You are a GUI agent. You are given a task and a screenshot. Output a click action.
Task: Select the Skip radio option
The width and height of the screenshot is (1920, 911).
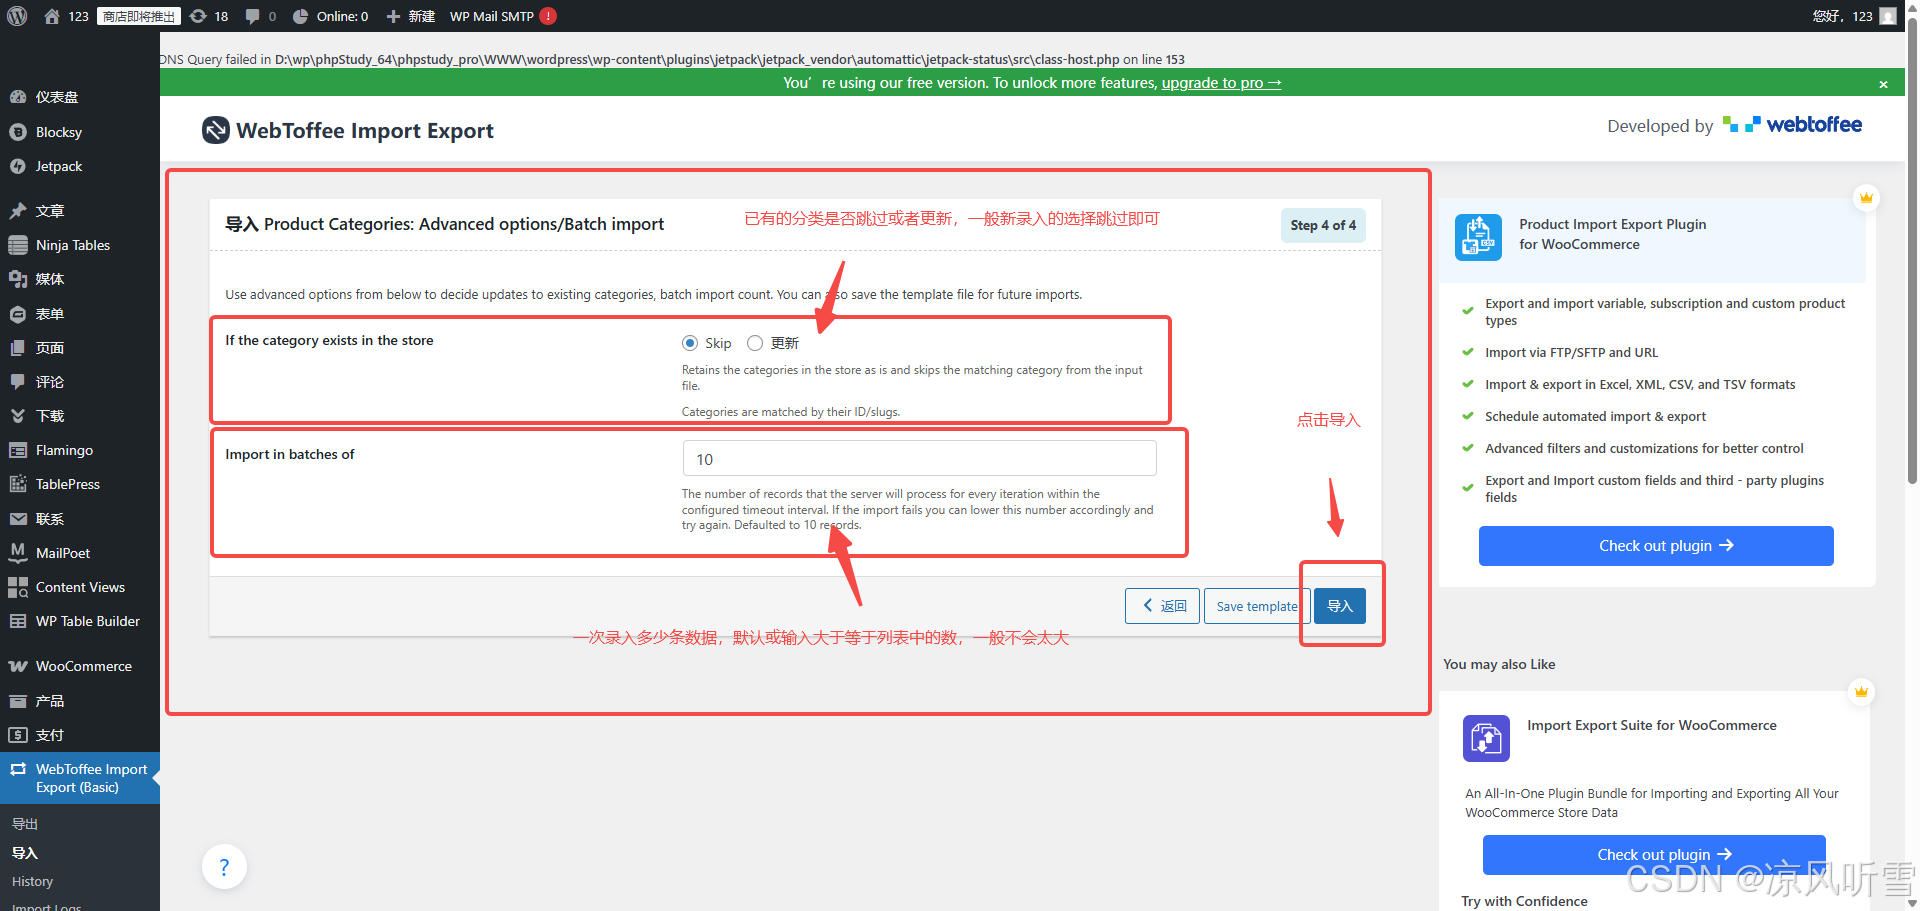point(690,343)
